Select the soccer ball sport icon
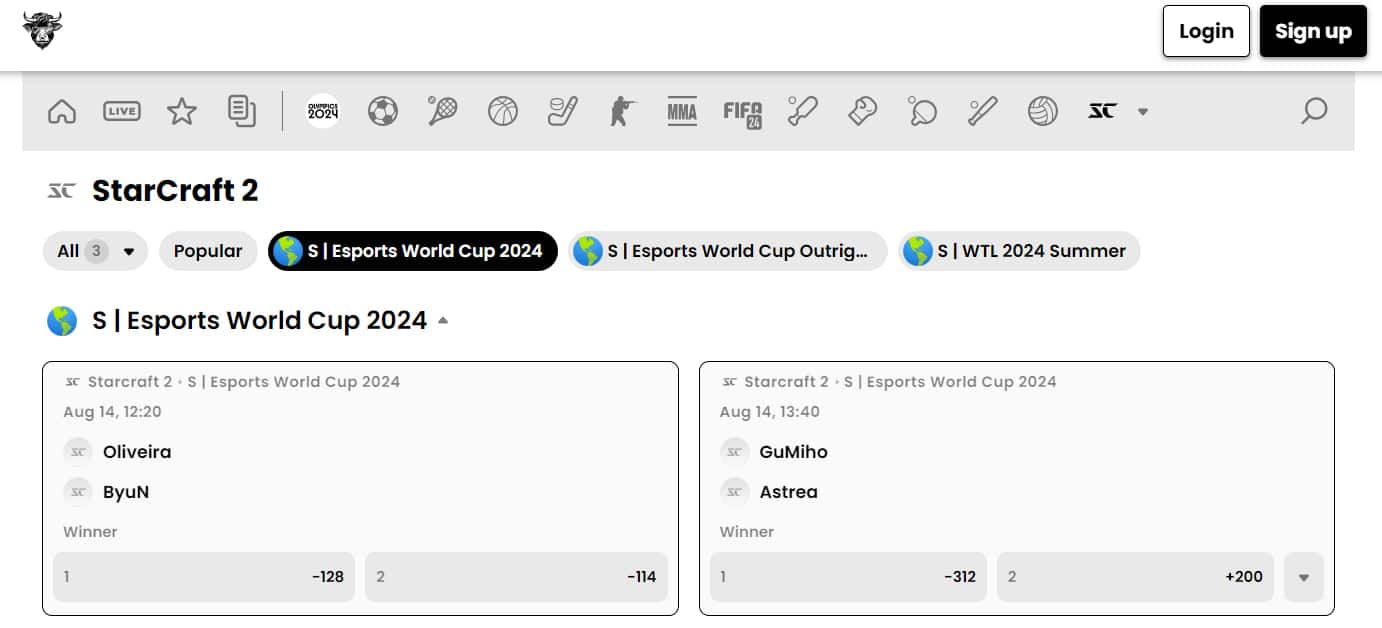Viewport: 1382px width, 628px height. (383, 111)
